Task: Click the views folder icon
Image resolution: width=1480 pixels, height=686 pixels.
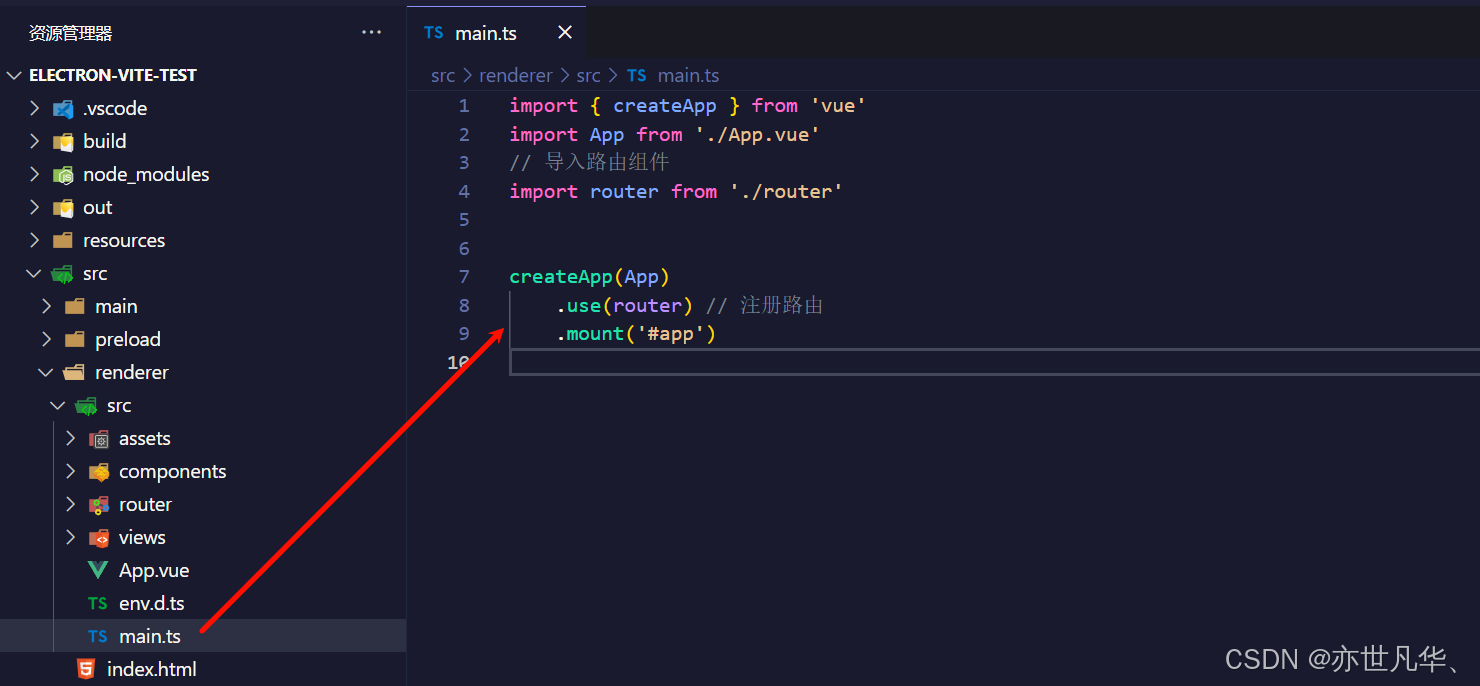Action: 99,537
